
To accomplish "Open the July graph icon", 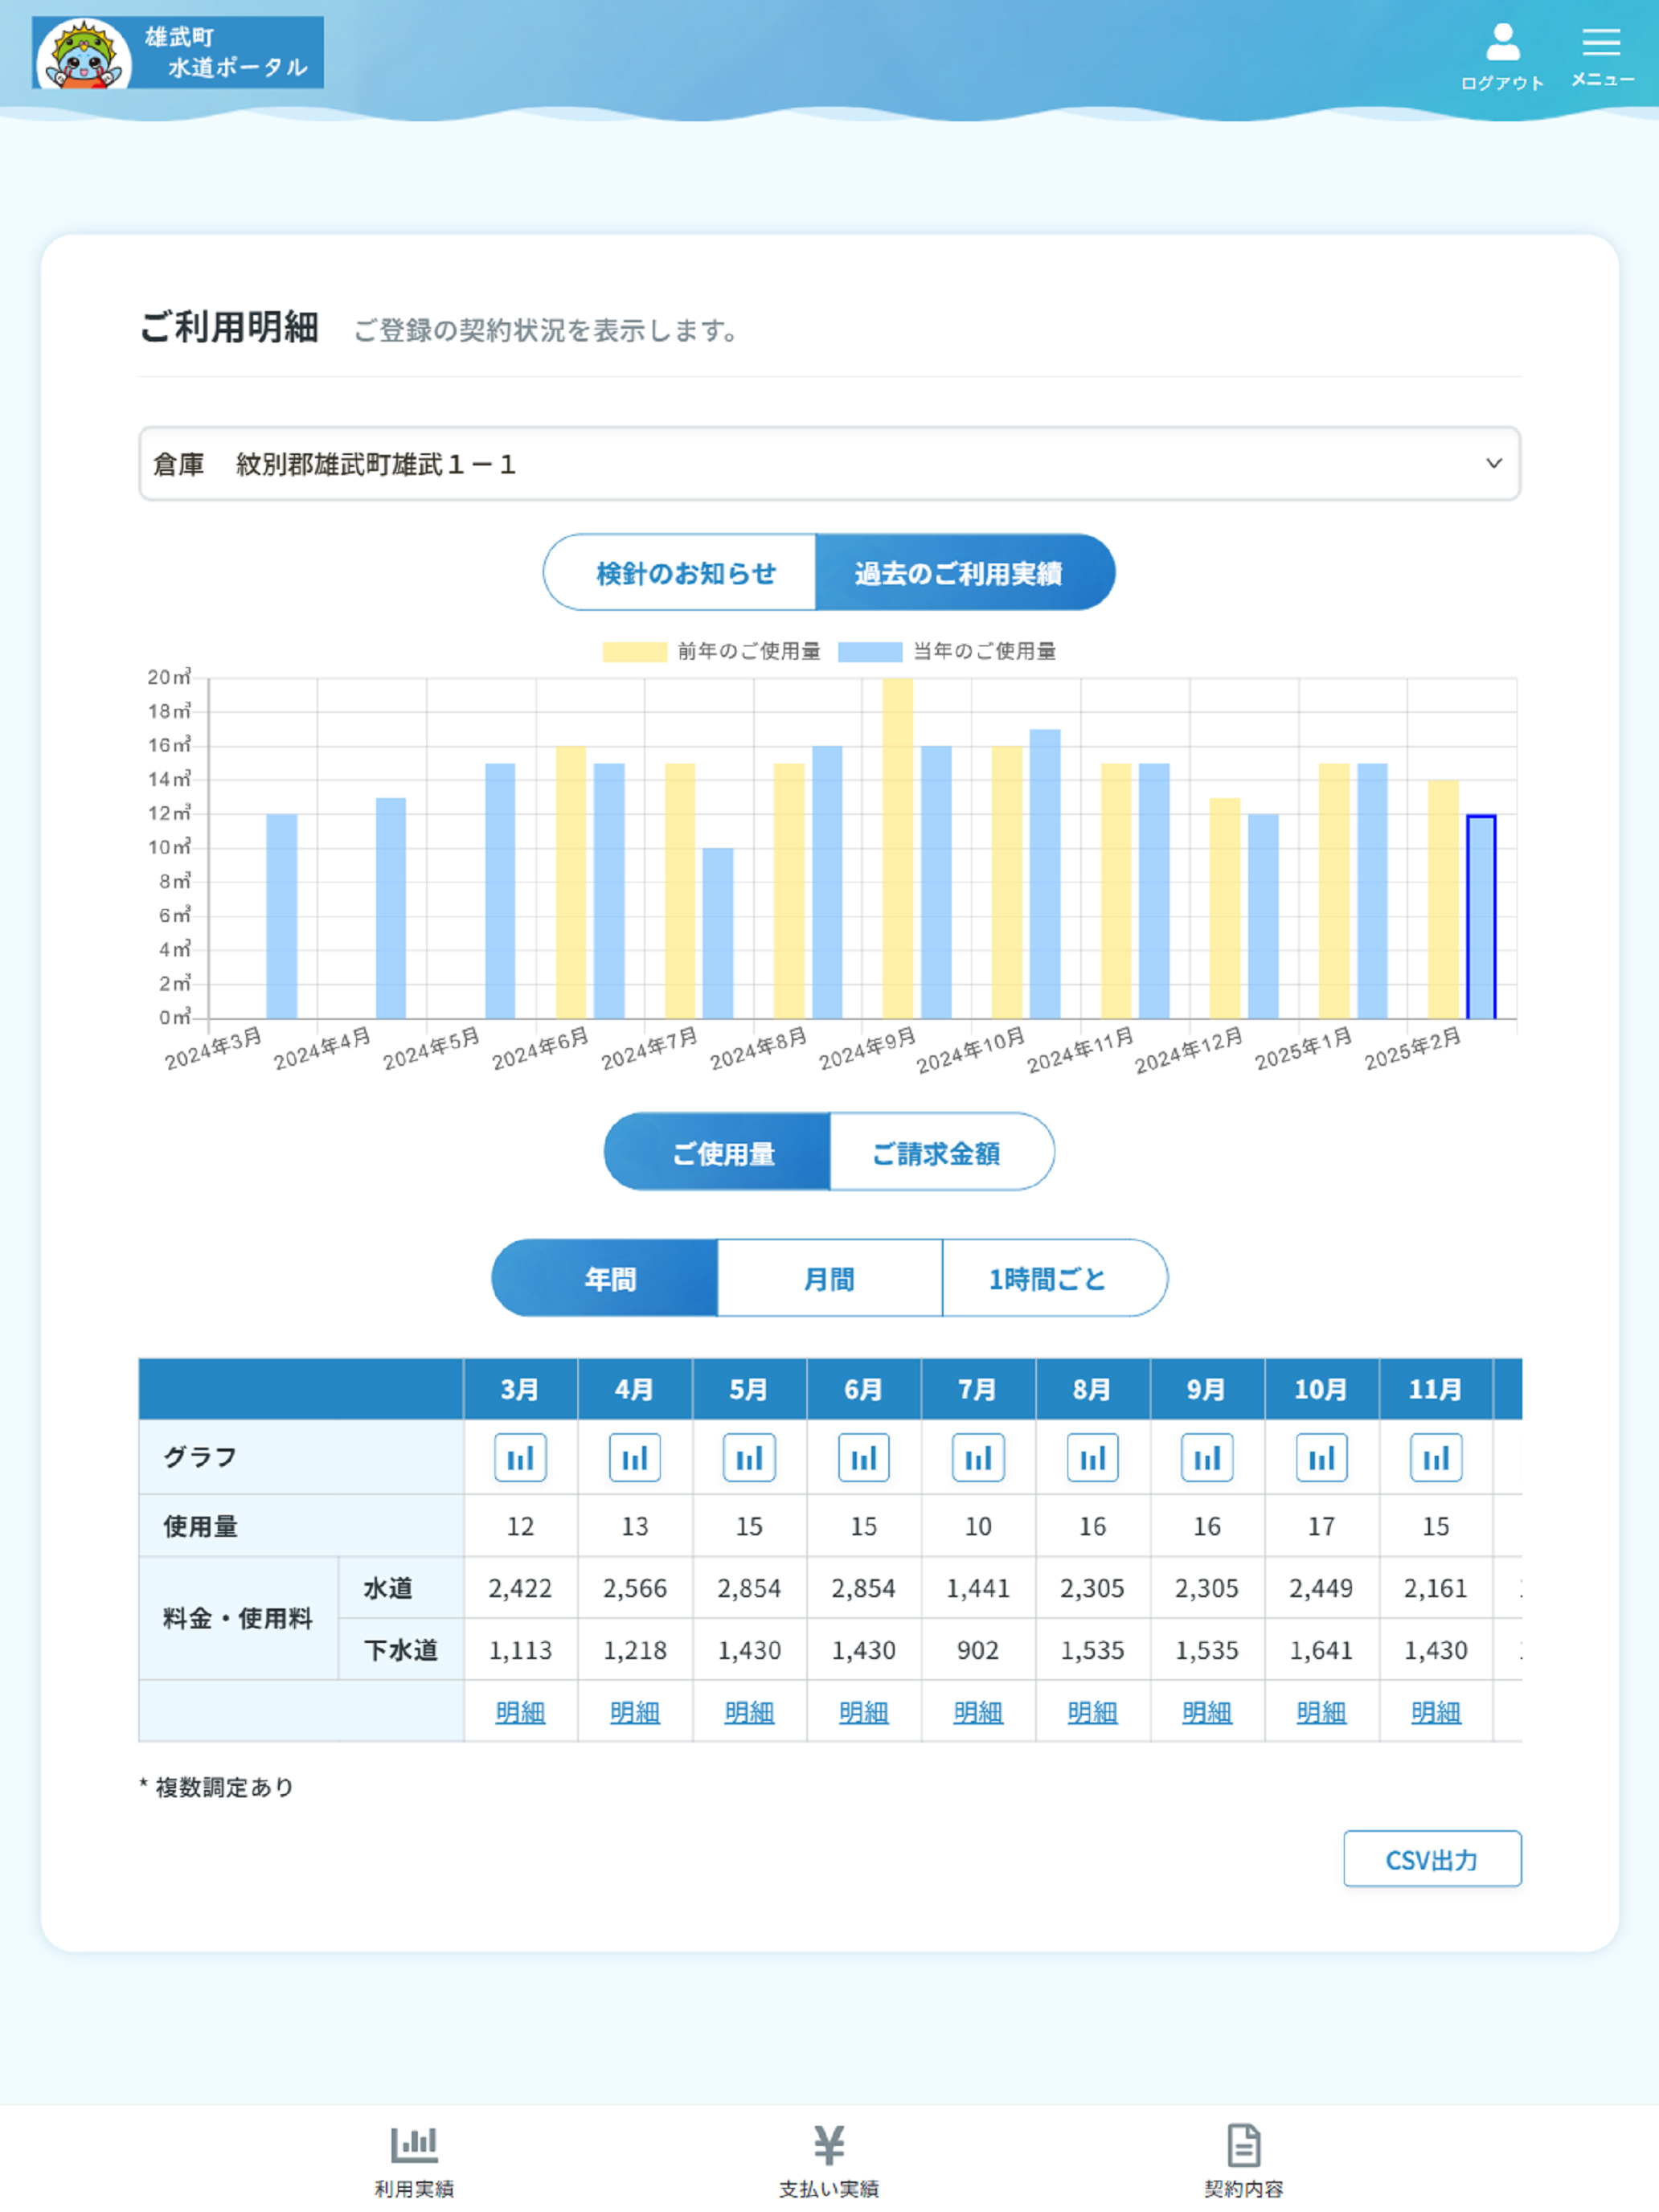I will [x=978, y=1458].
